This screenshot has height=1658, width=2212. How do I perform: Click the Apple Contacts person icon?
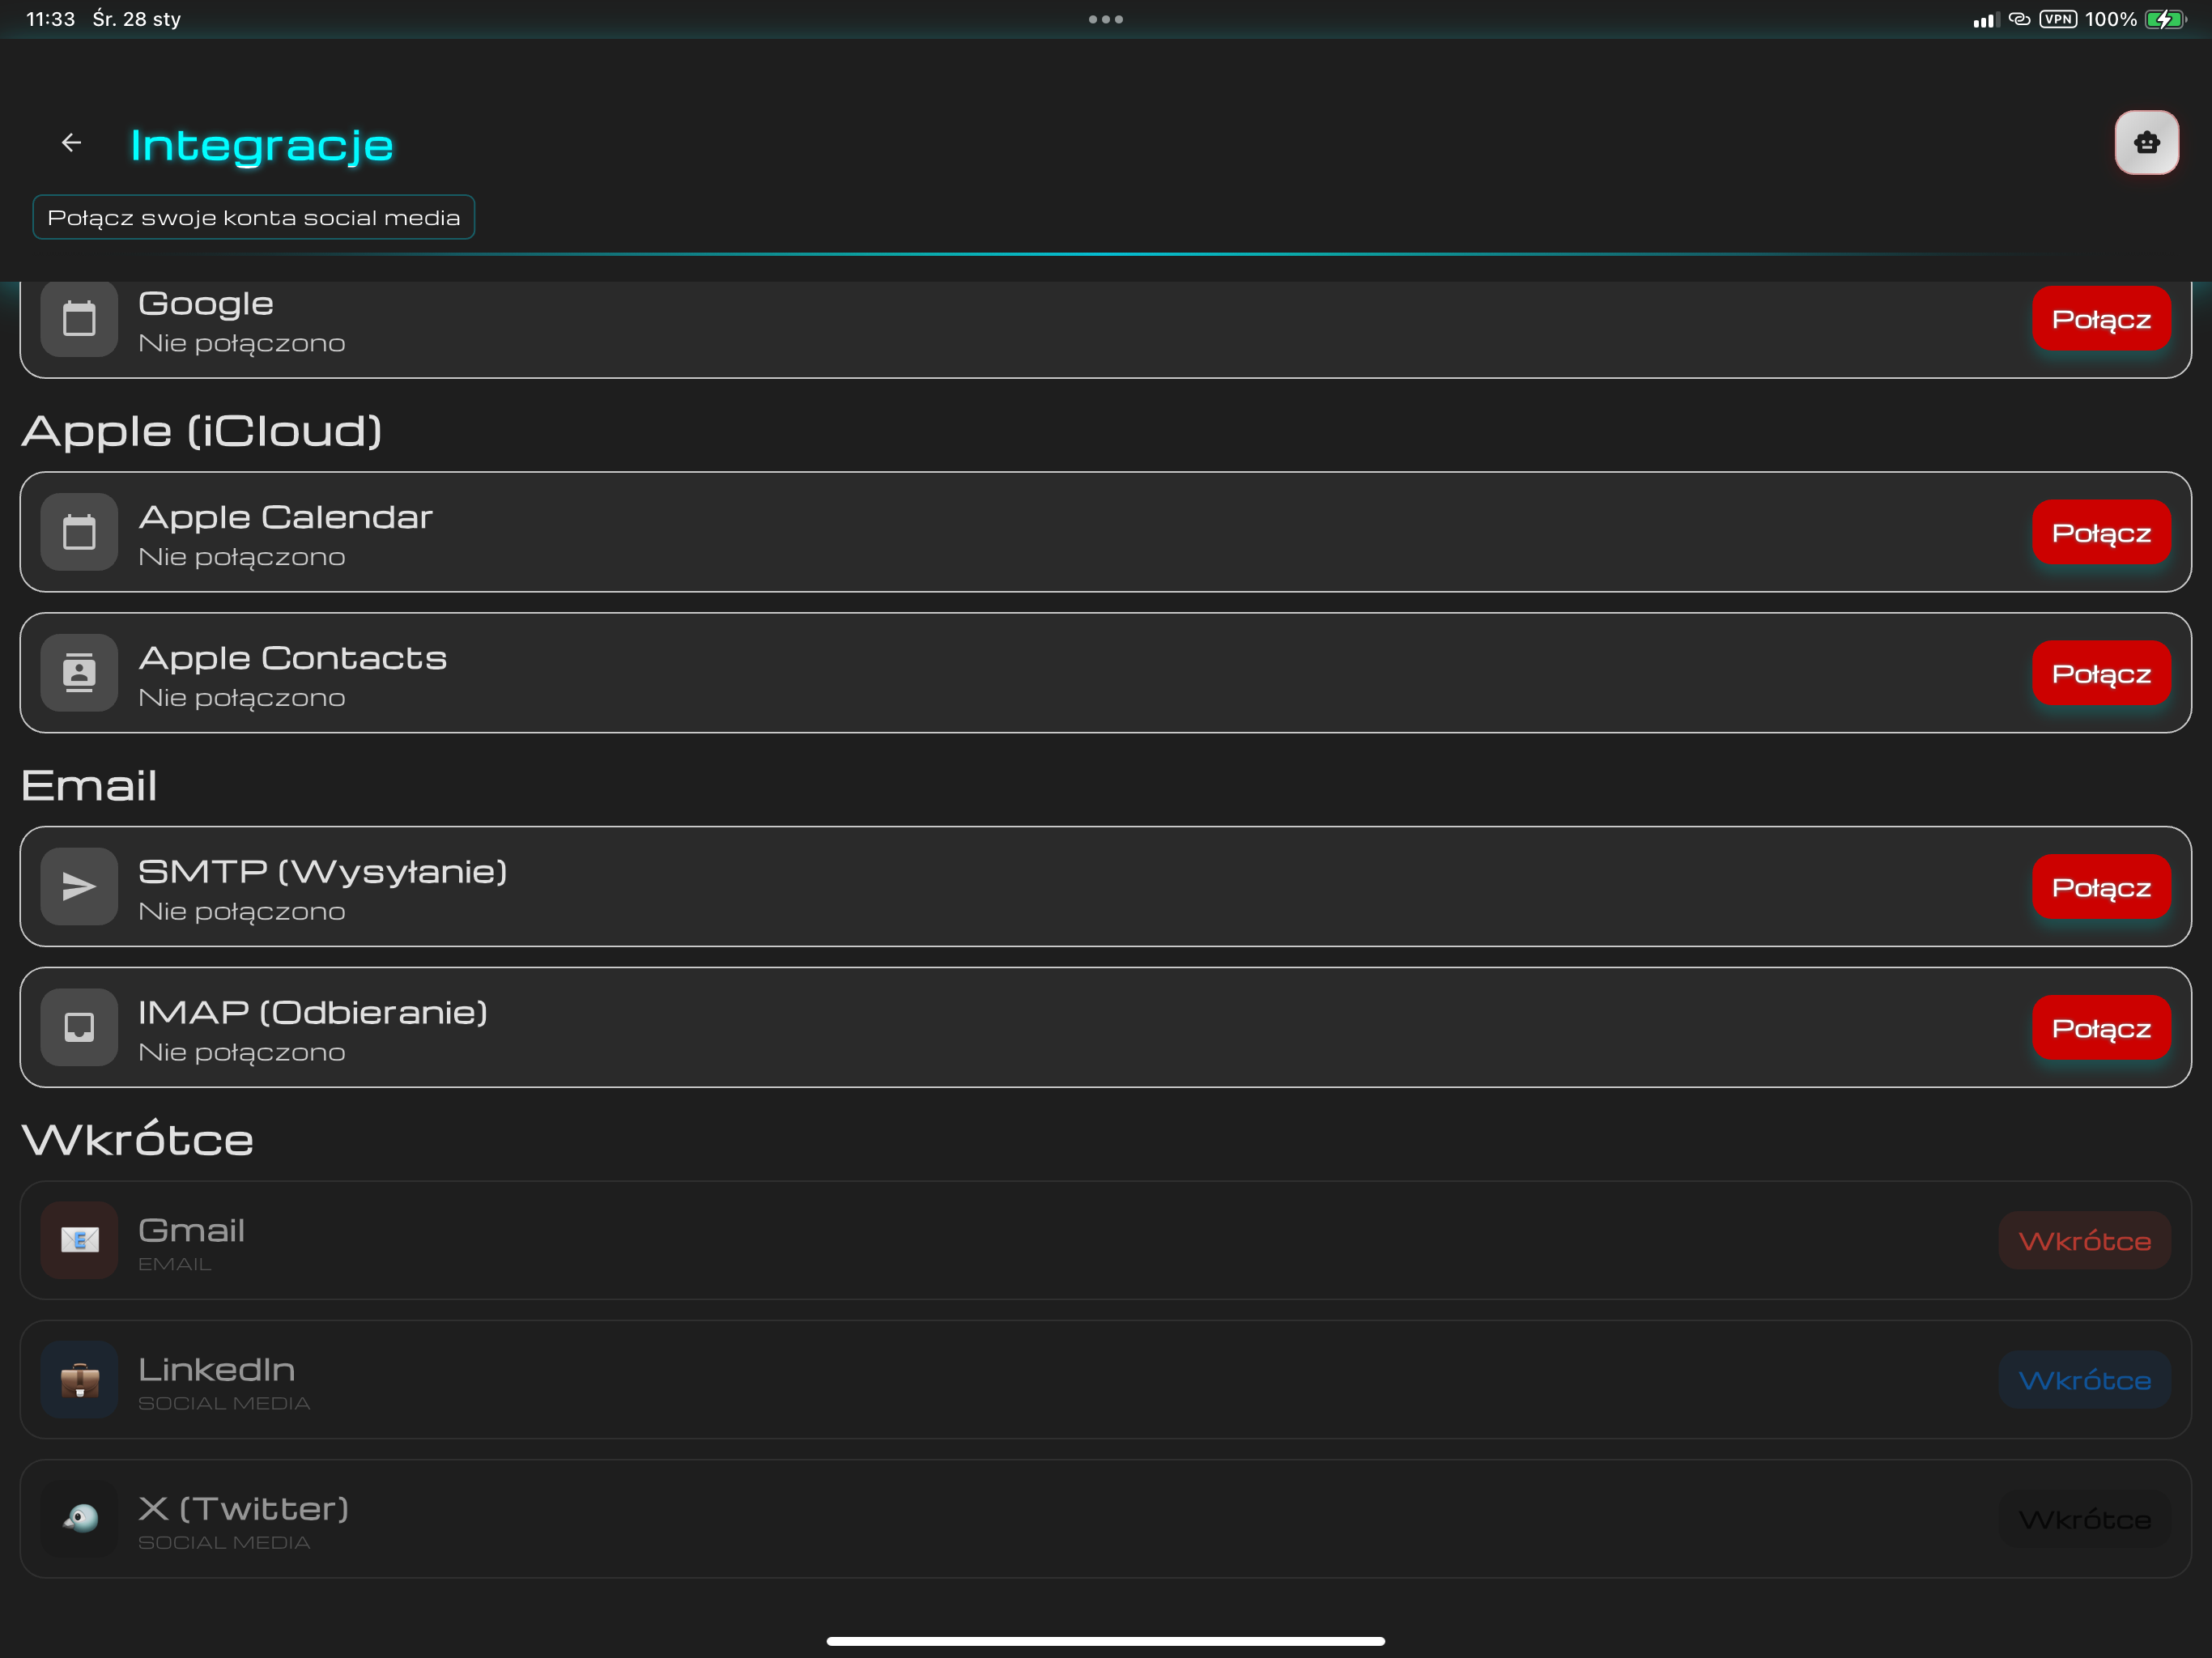pyautogui.click(x=79, y=673)
